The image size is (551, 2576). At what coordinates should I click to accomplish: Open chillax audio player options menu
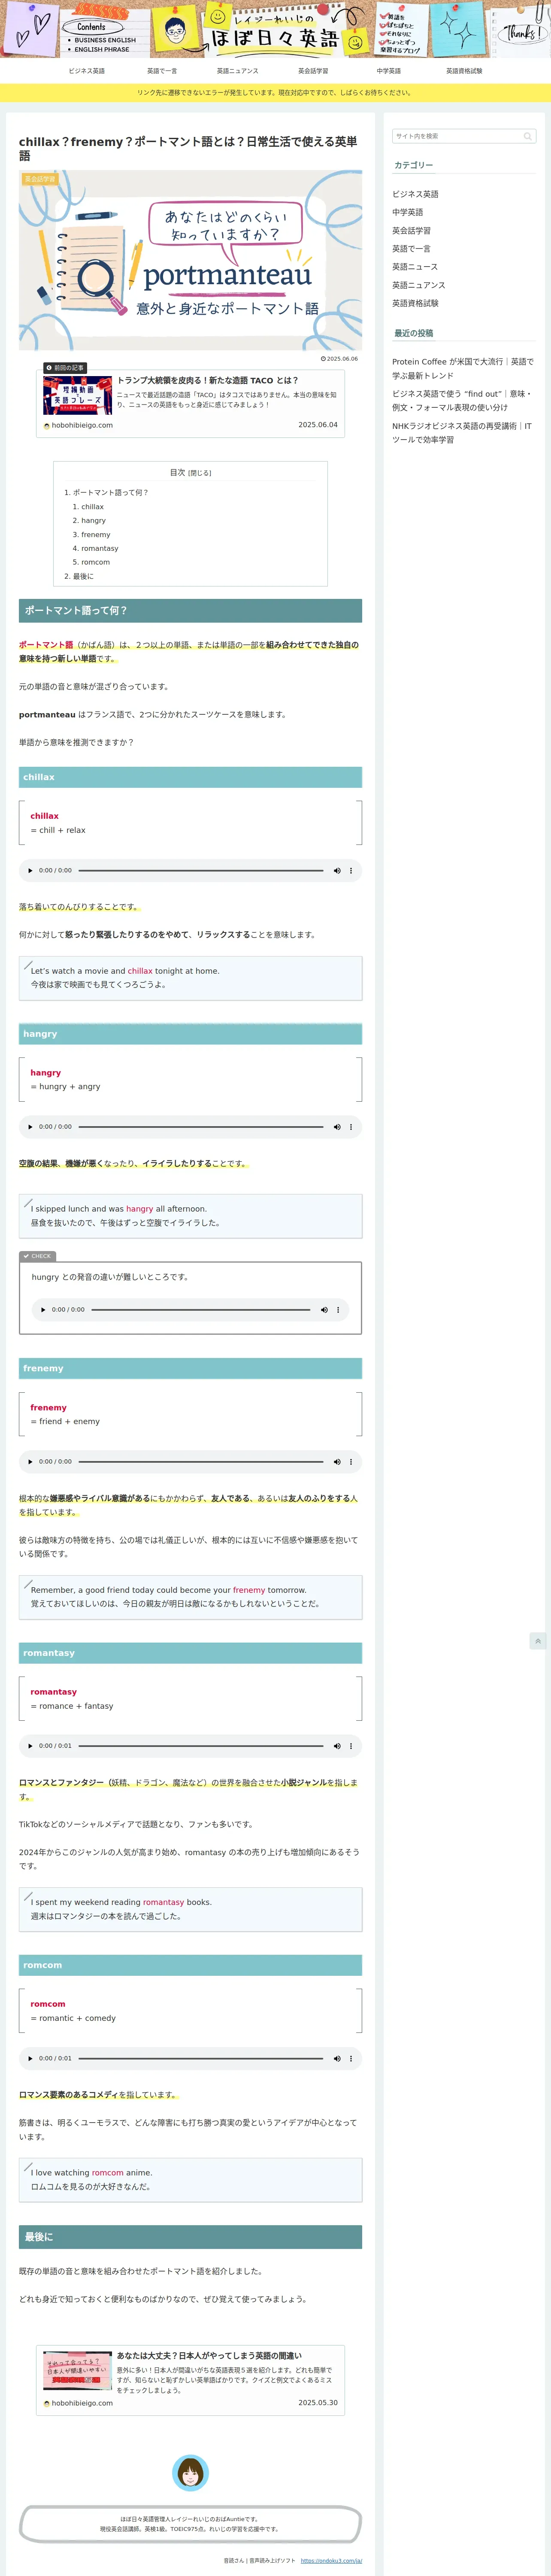tap(350, 870)
